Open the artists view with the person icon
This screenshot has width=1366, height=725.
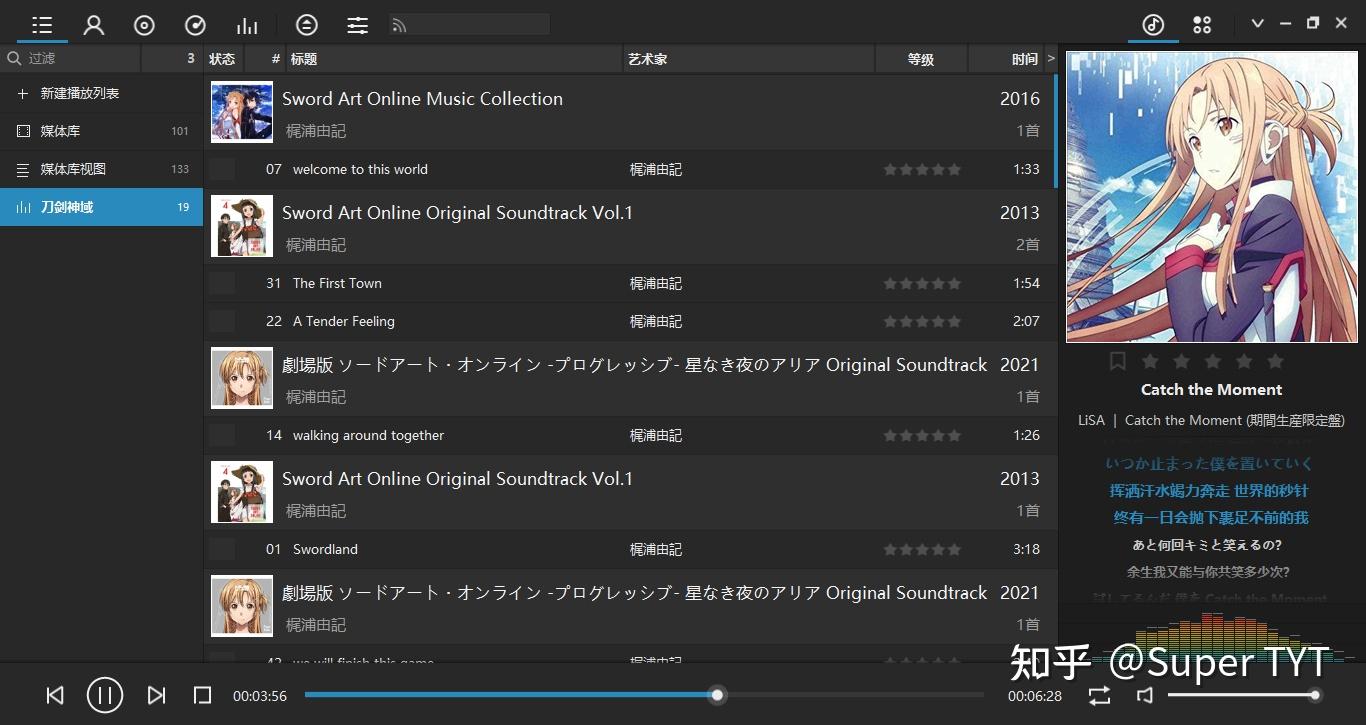coord(93,24)
